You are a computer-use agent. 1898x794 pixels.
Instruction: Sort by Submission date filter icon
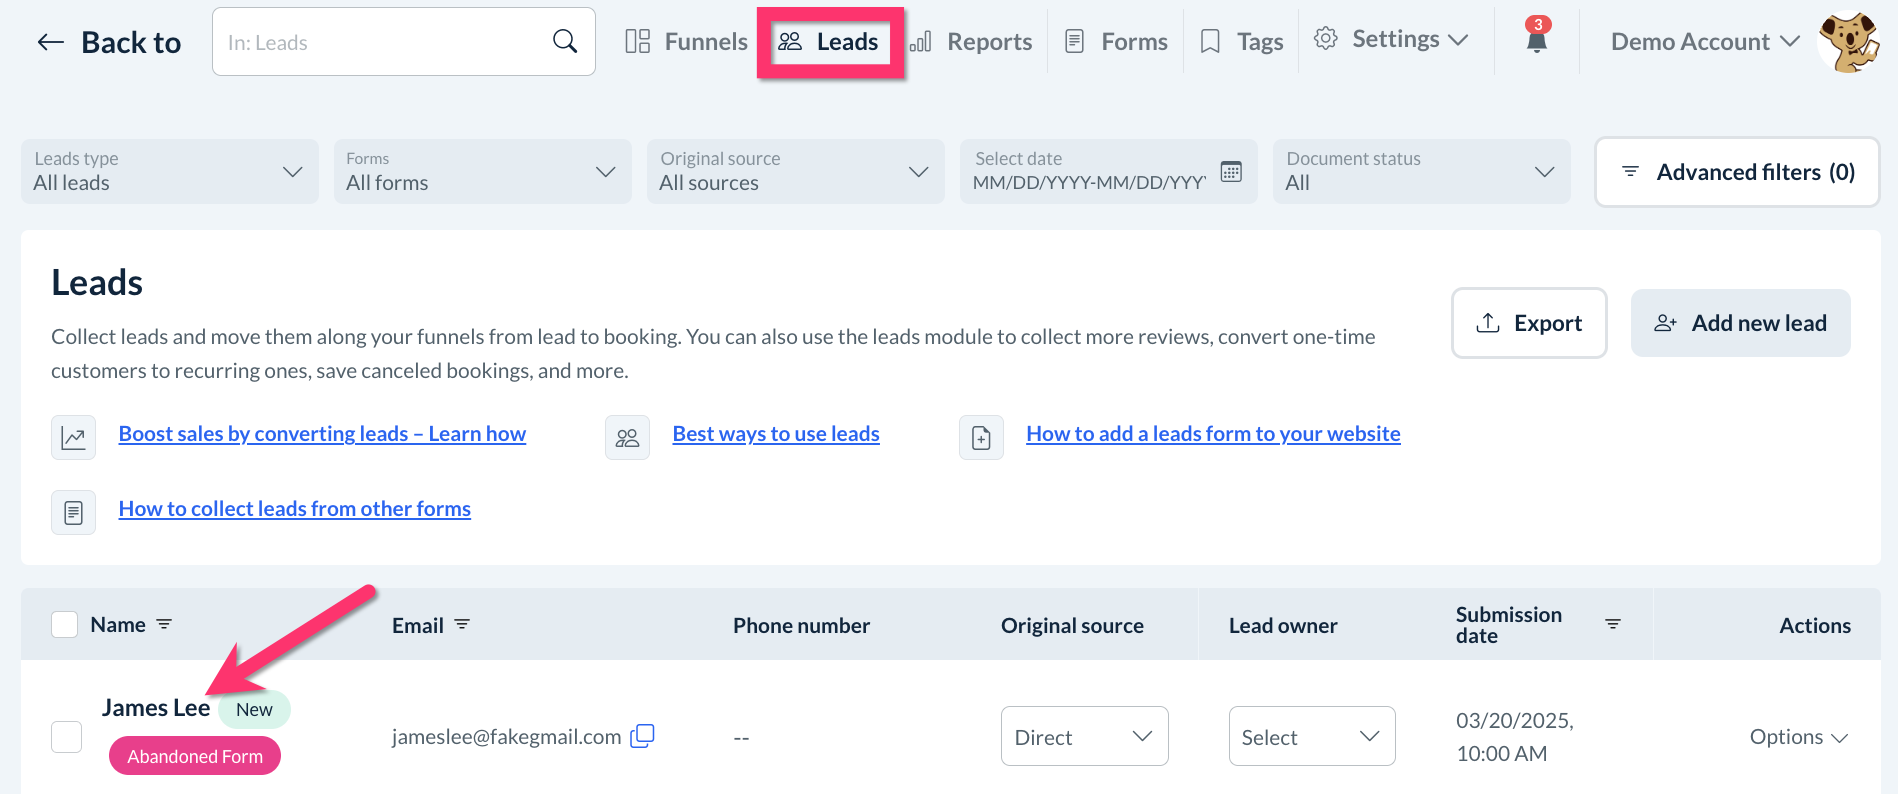click(1612, 624)
